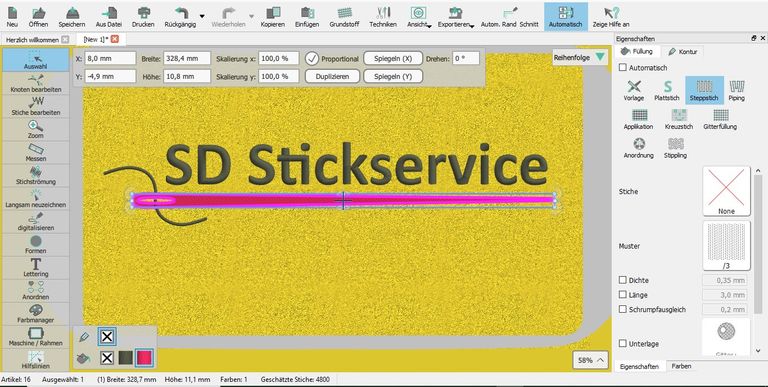This screenshot has width=768, height=387.
Task: Open the Farbmanager tool
Action: tap(36, 314)
